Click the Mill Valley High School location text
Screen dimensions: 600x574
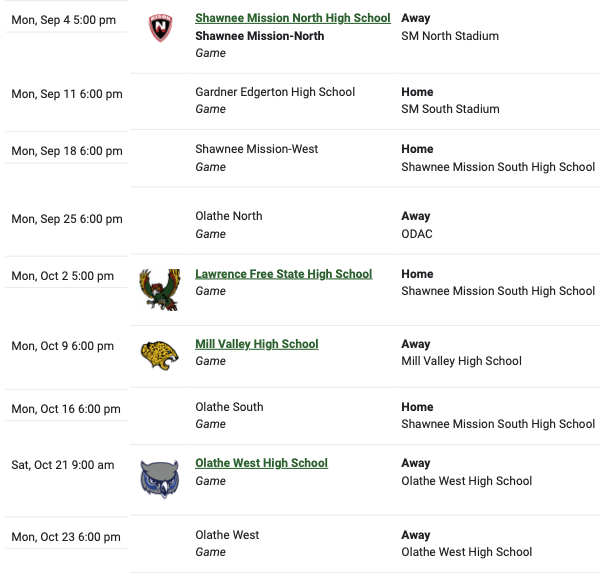click(x=461, y=361)
